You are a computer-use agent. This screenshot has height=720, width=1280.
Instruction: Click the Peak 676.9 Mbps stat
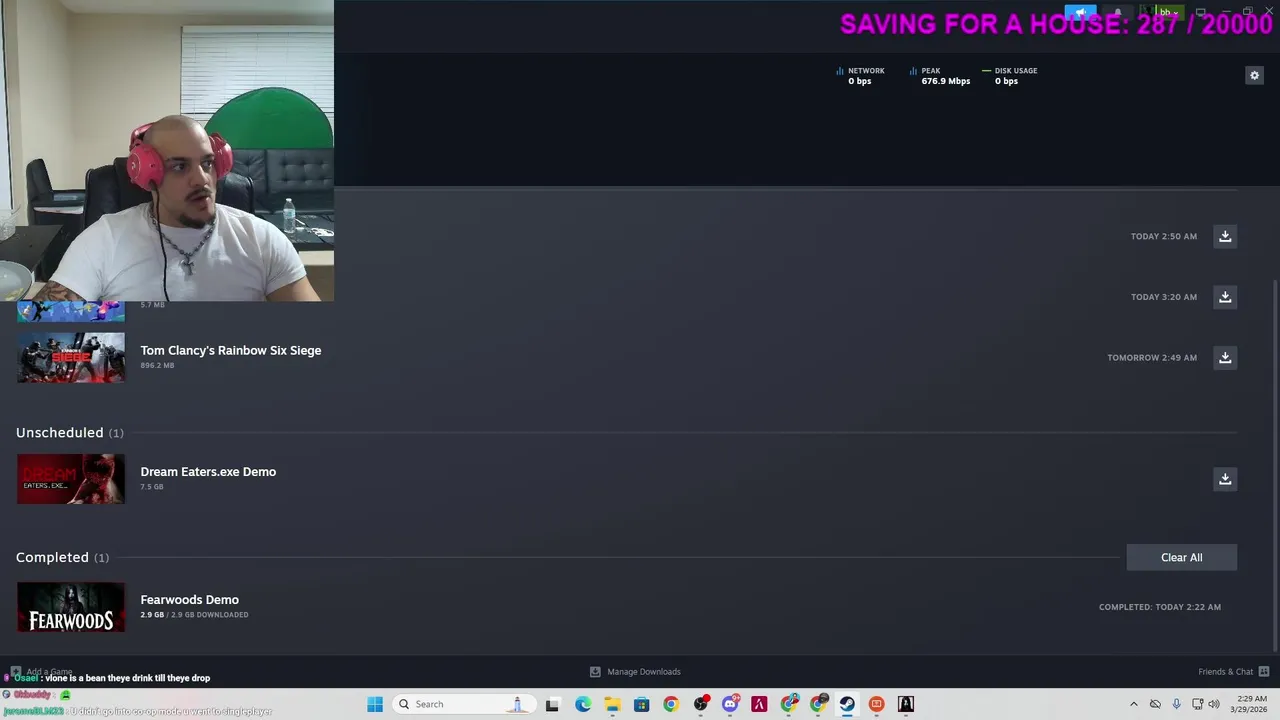point(940,76)
